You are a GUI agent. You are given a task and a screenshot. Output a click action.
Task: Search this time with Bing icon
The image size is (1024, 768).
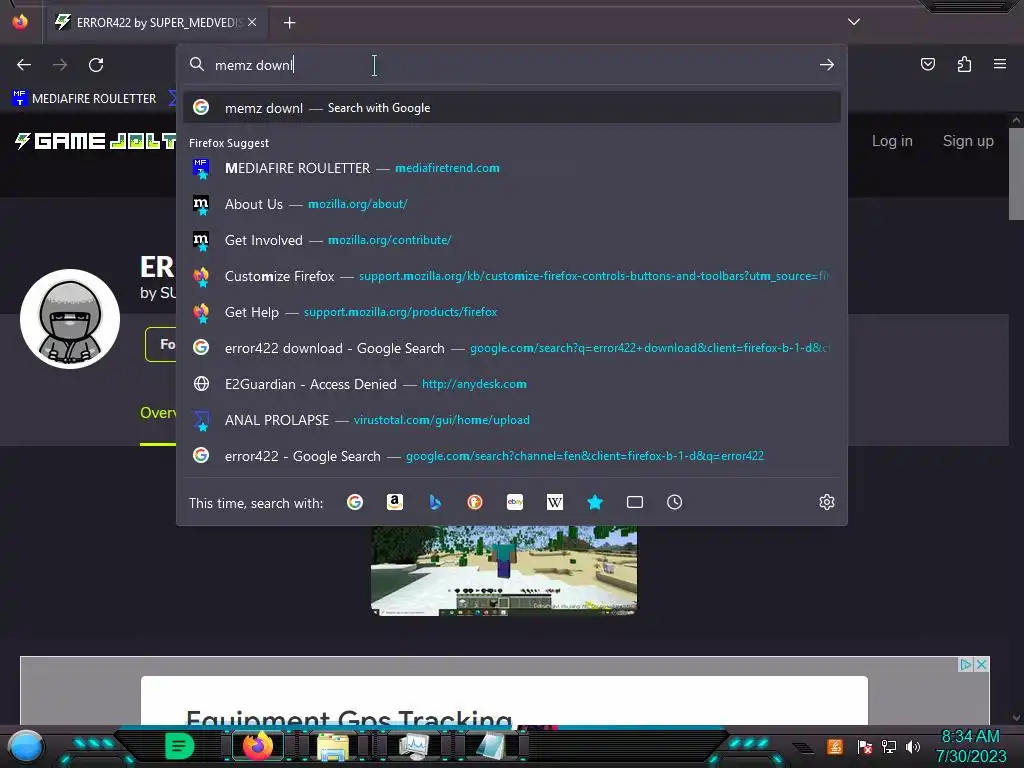435,502
